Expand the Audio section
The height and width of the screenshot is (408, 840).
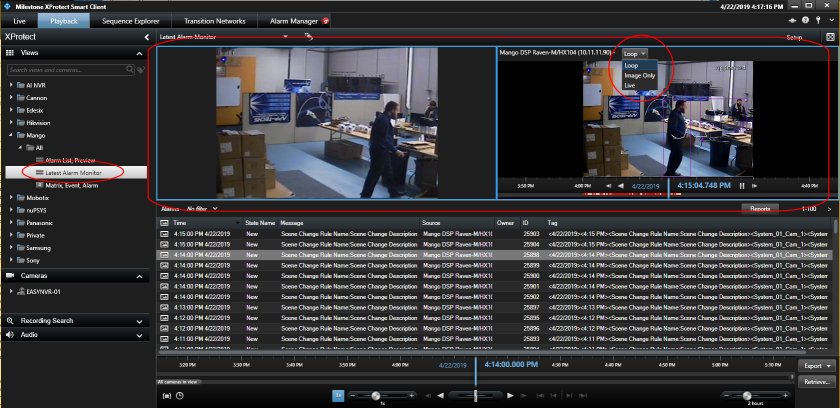[x=139, y=336]
